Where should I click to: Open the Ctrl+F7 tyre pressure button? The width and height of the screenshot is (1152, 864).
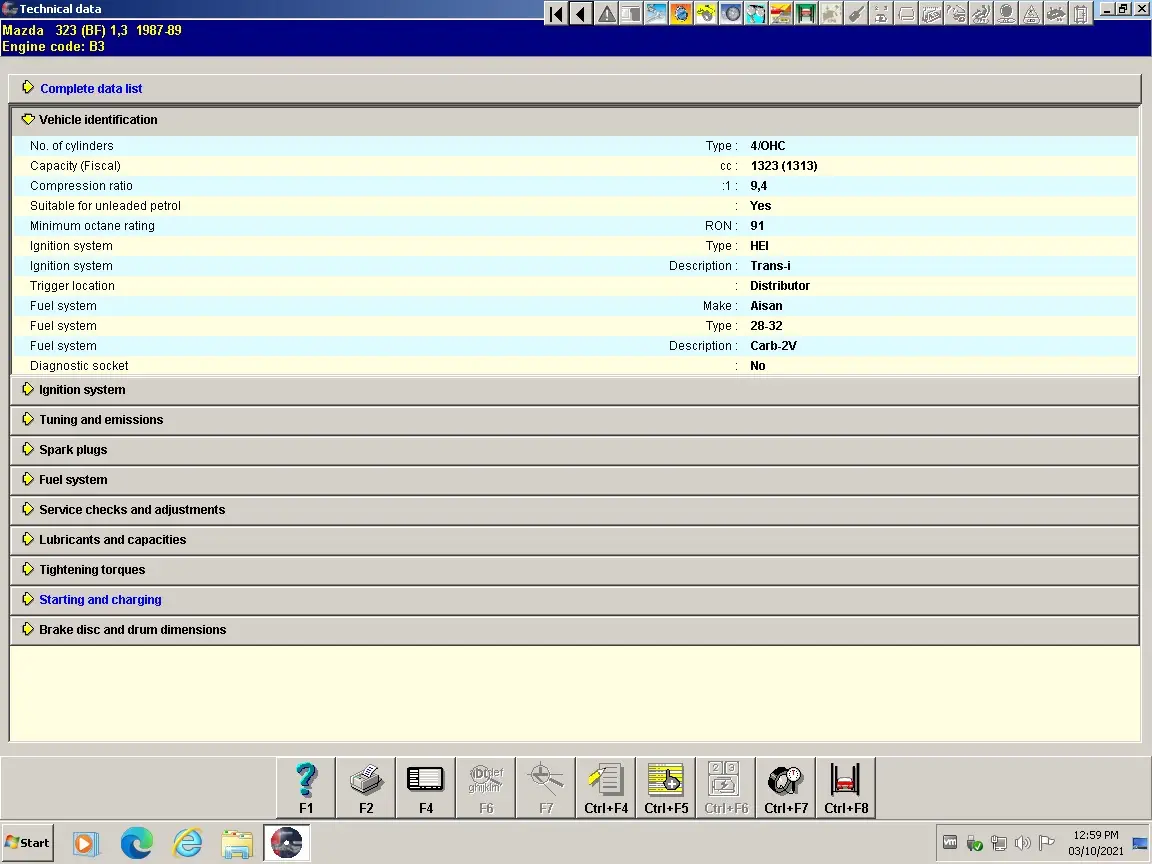click(x=786, y=788)
